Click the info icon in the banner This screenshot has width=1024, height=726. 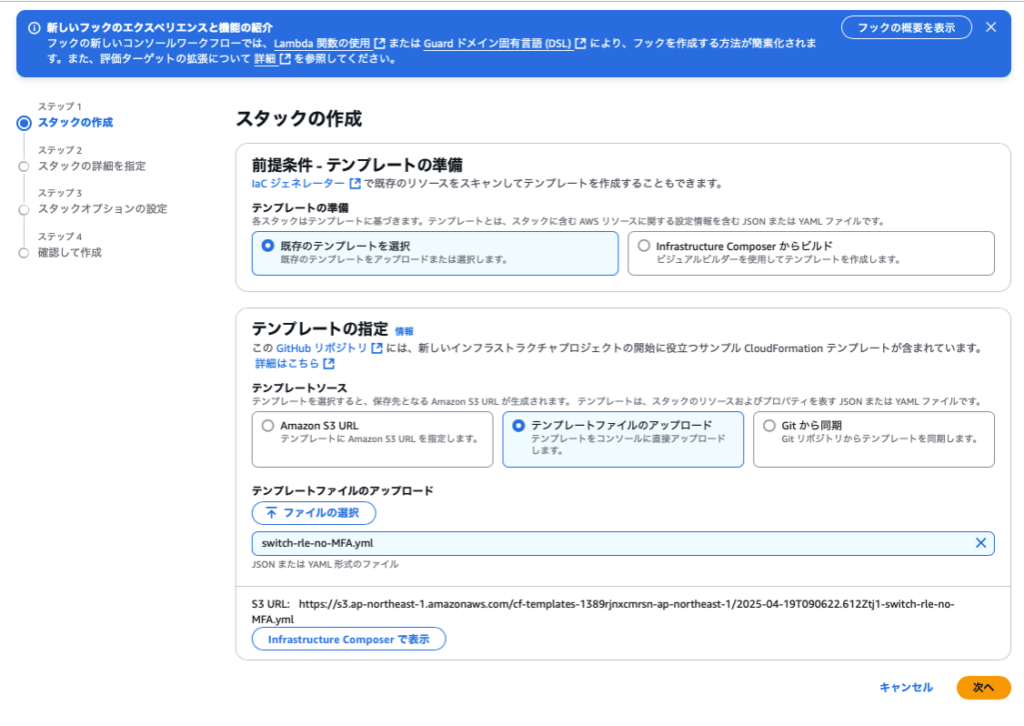pyautogui.click(x=34, y=28)
